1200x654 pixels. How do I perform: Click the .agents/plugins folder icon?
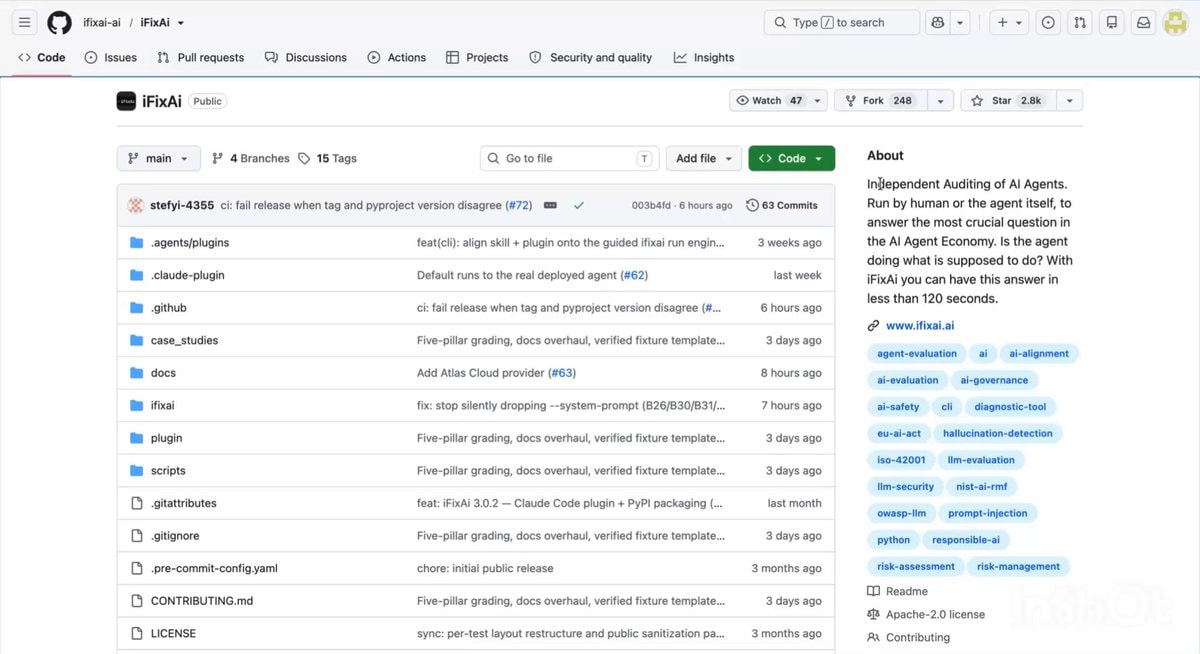click(x=137, y=243)
